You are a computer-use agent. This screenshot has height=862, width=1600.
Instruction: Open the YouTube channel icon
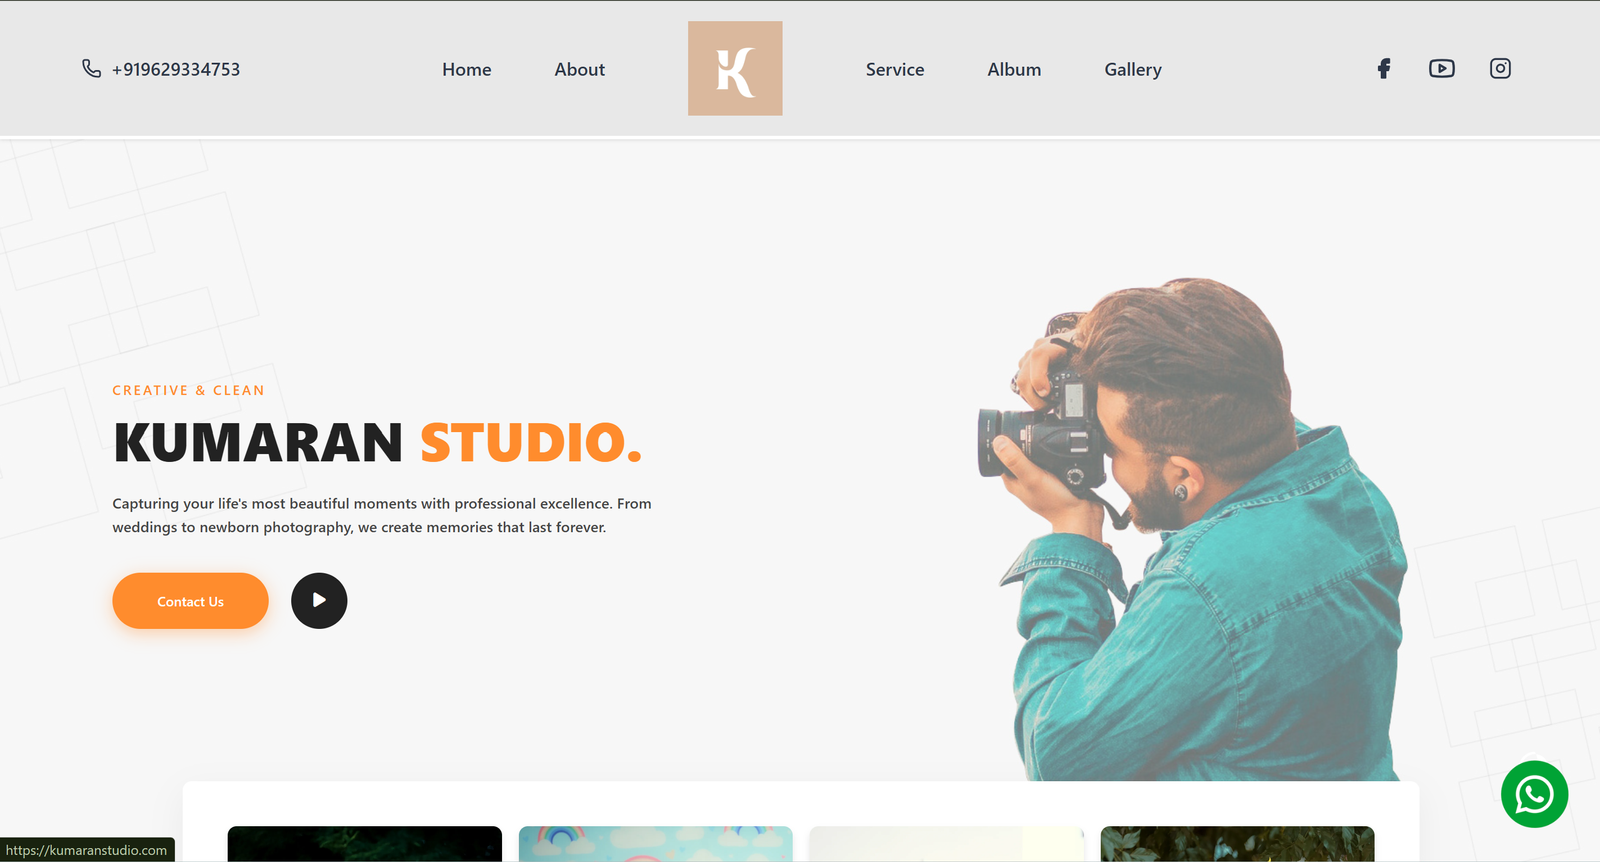coord(1442,69)
